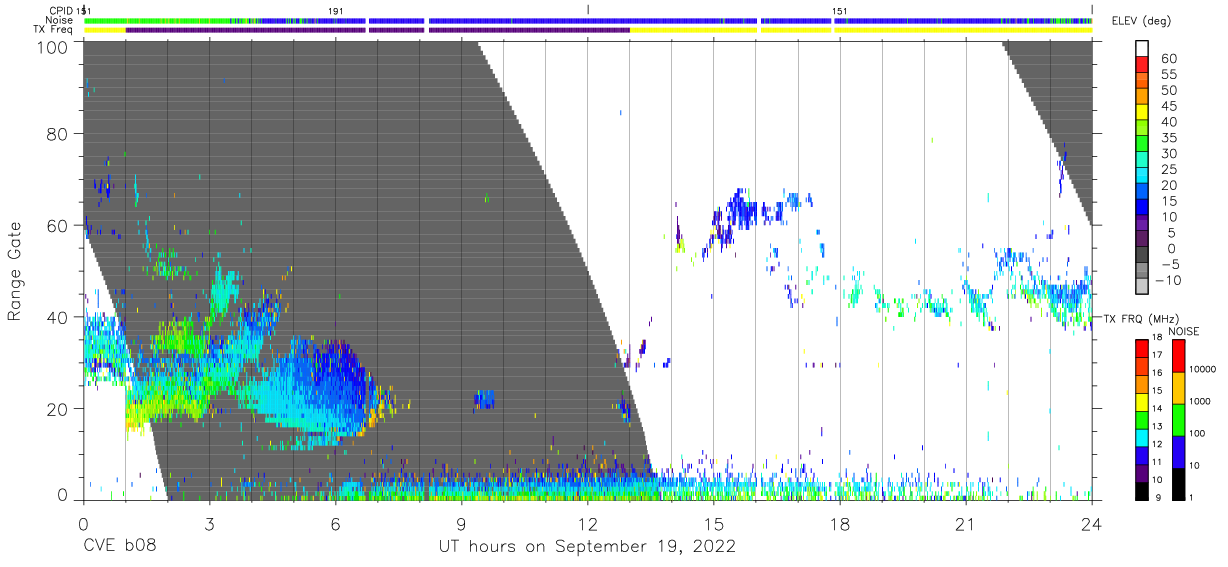Click the Range Gate axis label
1228x567 pixels.
tap(15, 271)
